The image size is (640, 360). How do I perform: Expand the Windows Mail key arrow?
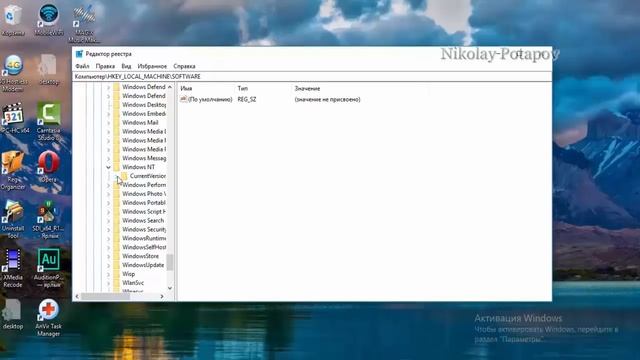tap(108, 122)
